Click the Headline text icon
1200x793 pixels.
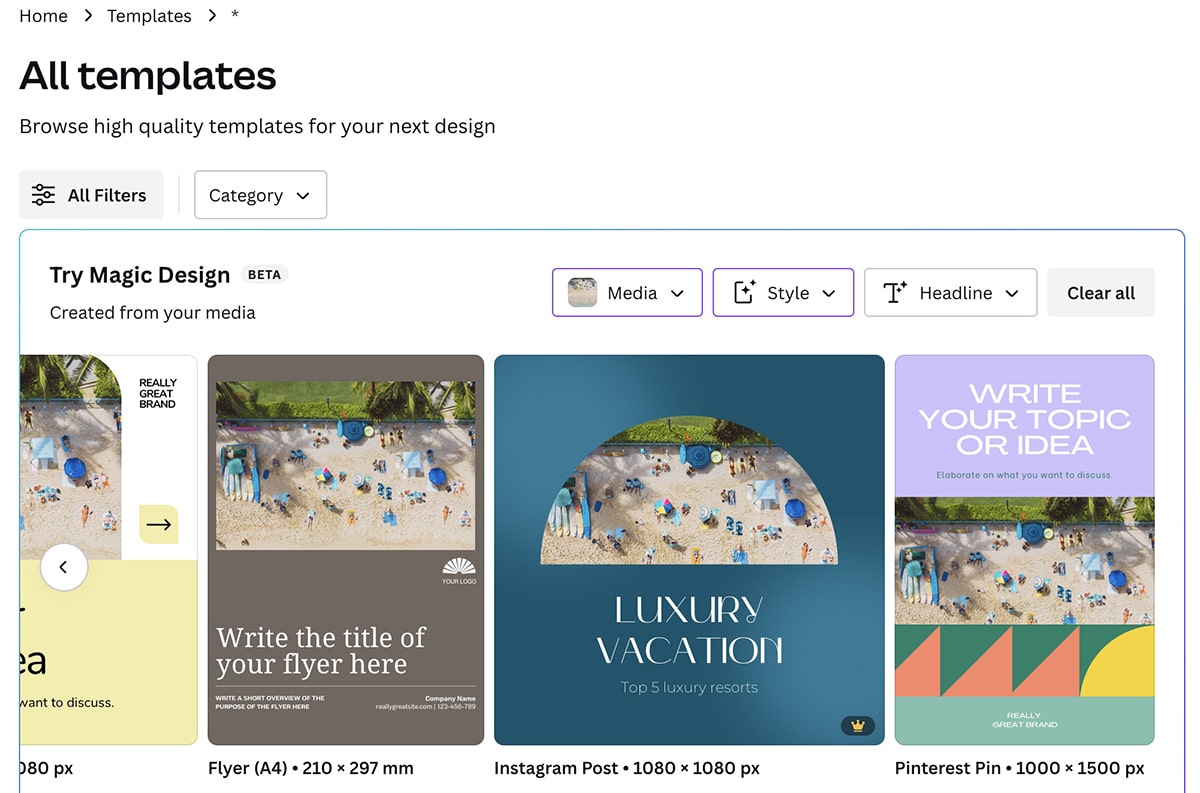click(895, 293)
